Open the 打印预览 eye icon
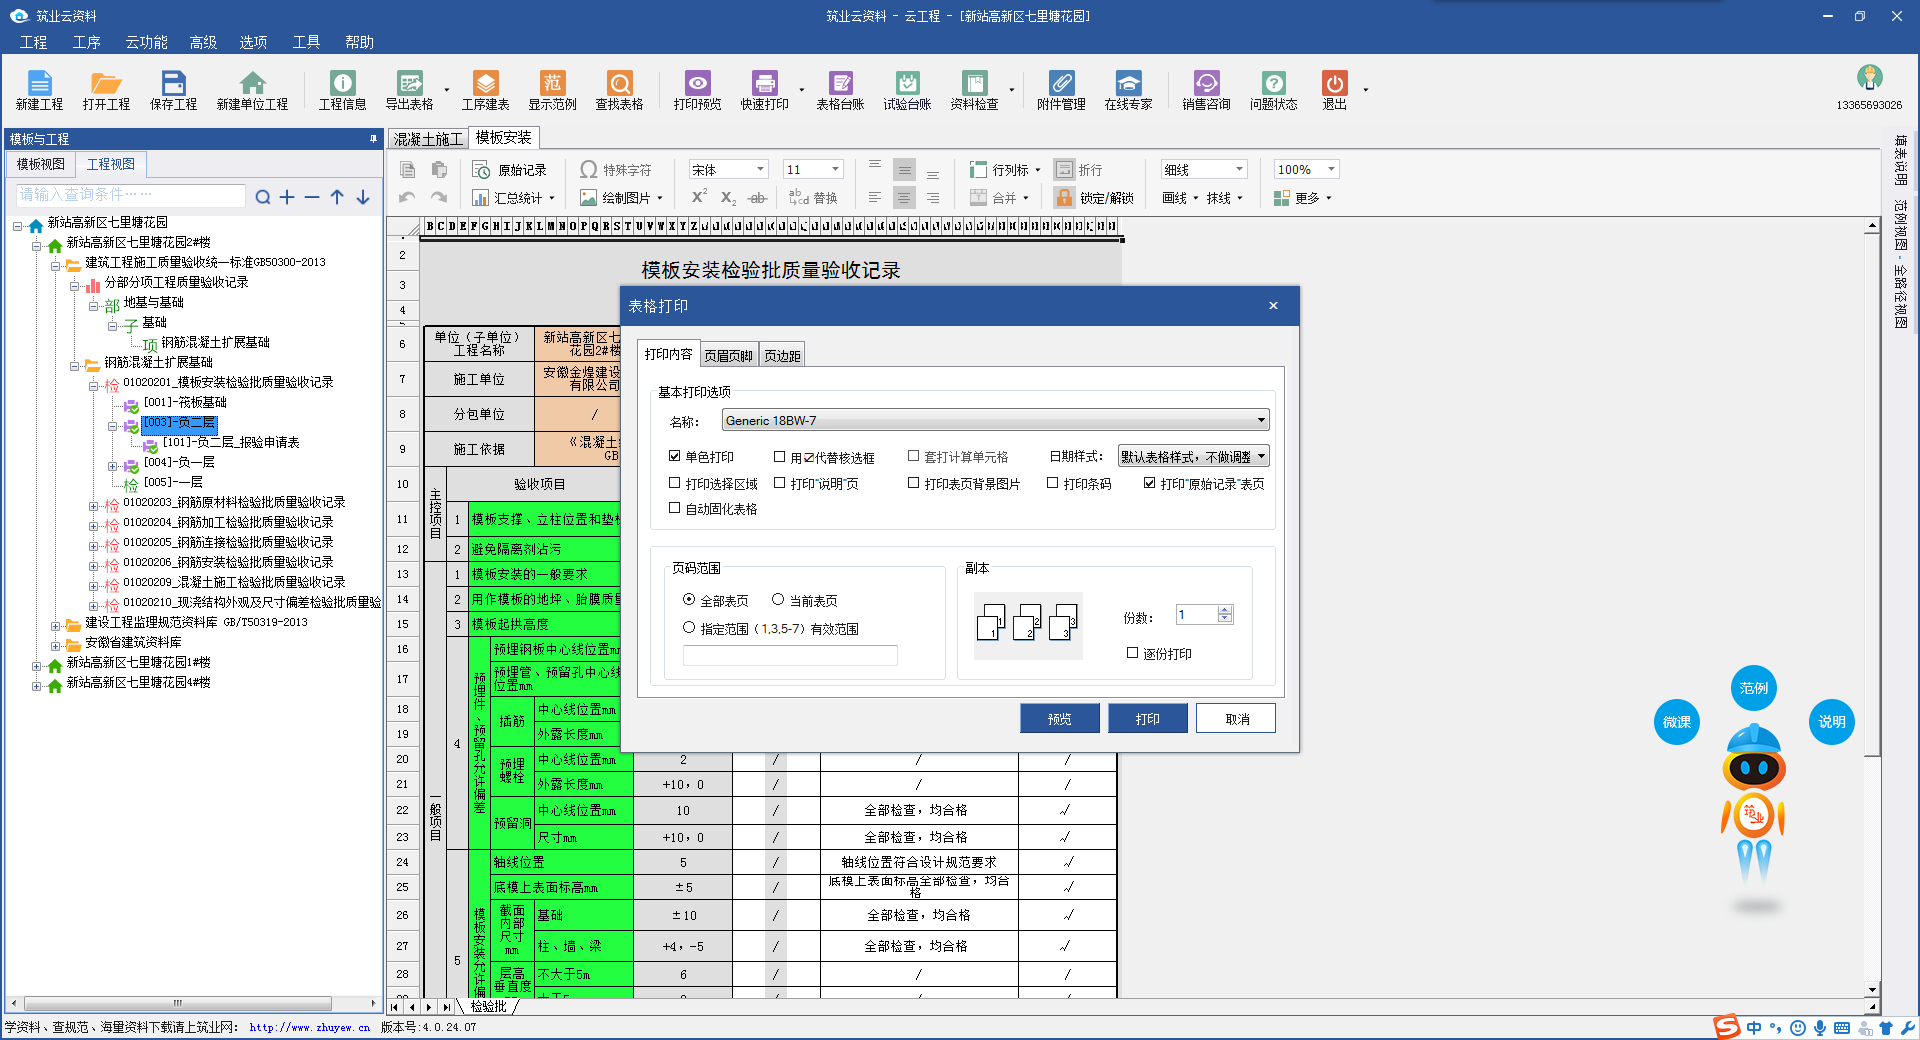The width and height of the screenshot is (1920, 1040). (697, 84)
